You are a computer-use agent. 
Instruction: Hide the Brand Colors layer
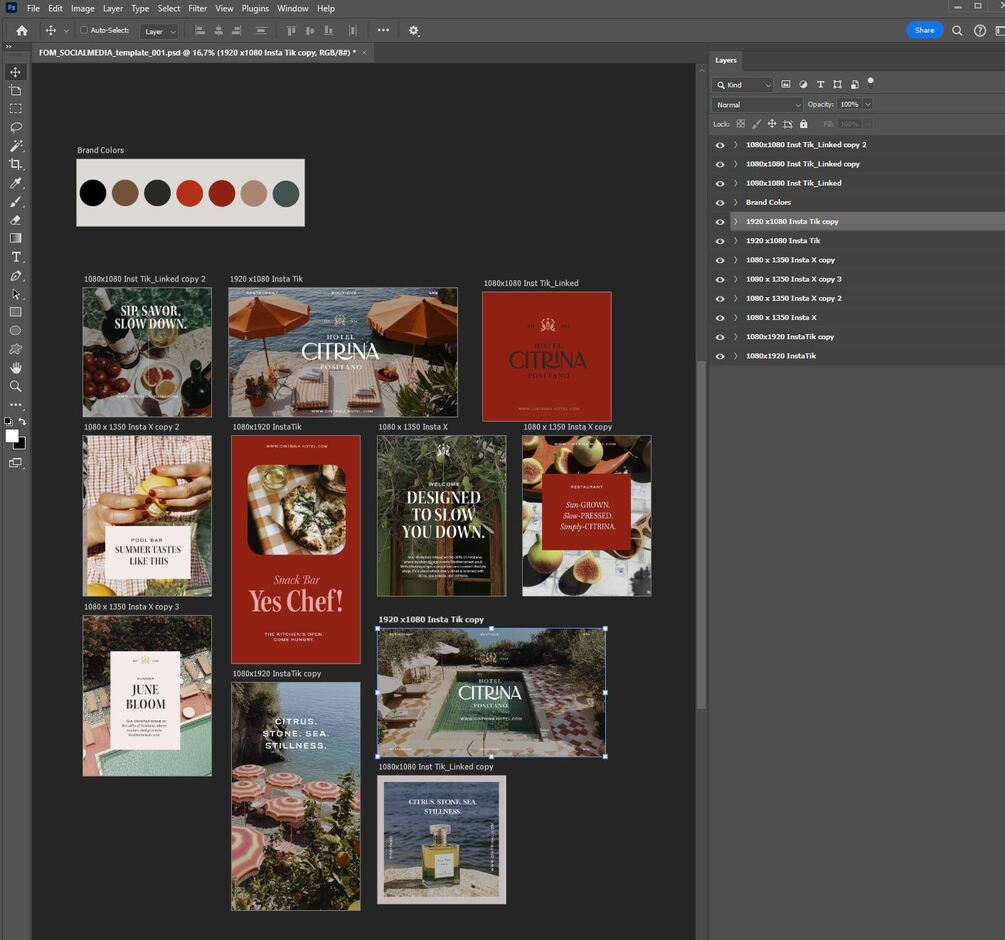click(719, 202)
